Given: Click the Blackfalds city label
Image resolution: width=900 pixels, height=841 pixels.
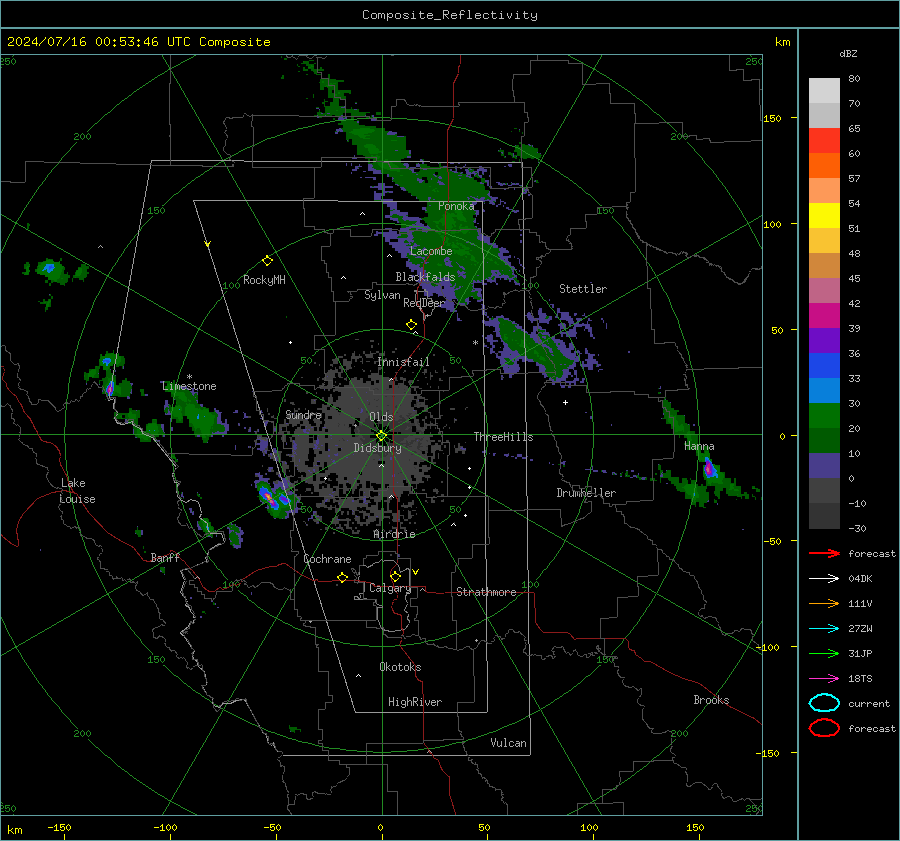Looking at the screenshot, I should coord(425,277).
